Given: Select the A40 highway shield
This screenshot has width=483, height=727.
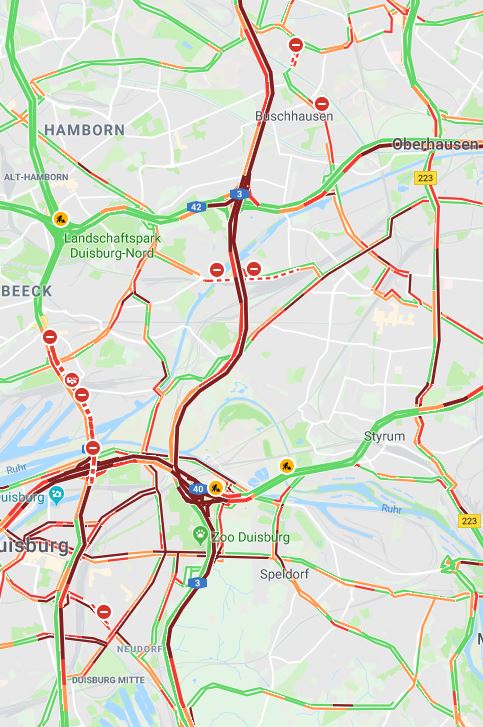Looking at the screenshot, I should point(198,489).
